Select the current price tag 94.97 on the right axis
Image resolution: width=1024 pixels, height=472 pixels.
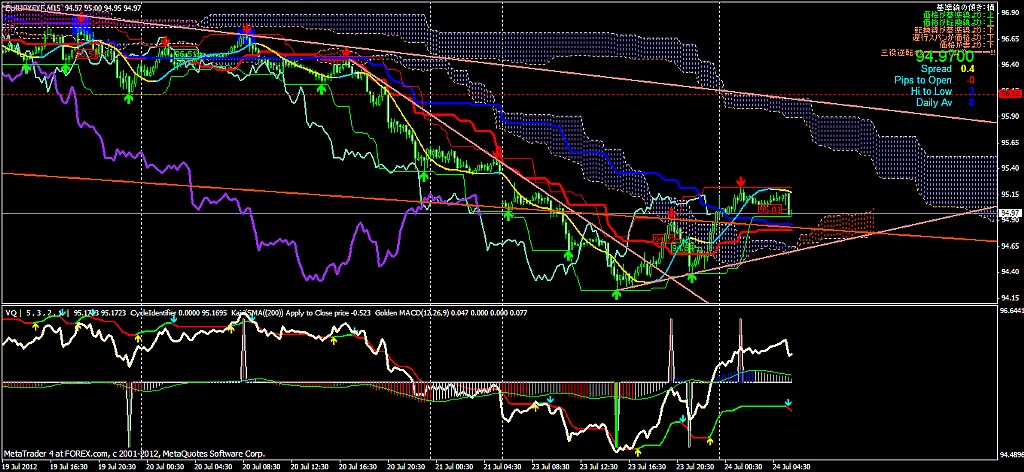[1010, 213]
